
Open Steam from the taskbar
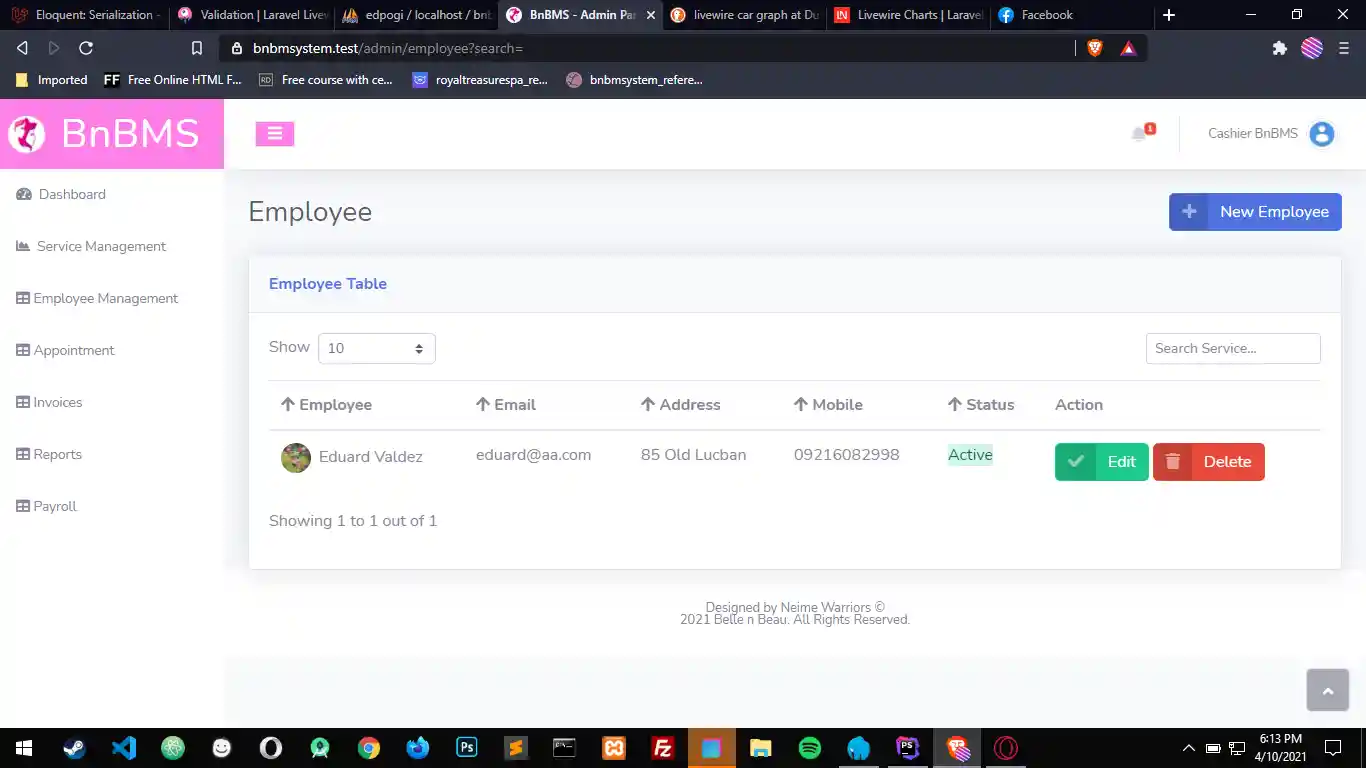pyautogui.click(x=75, y=748)
